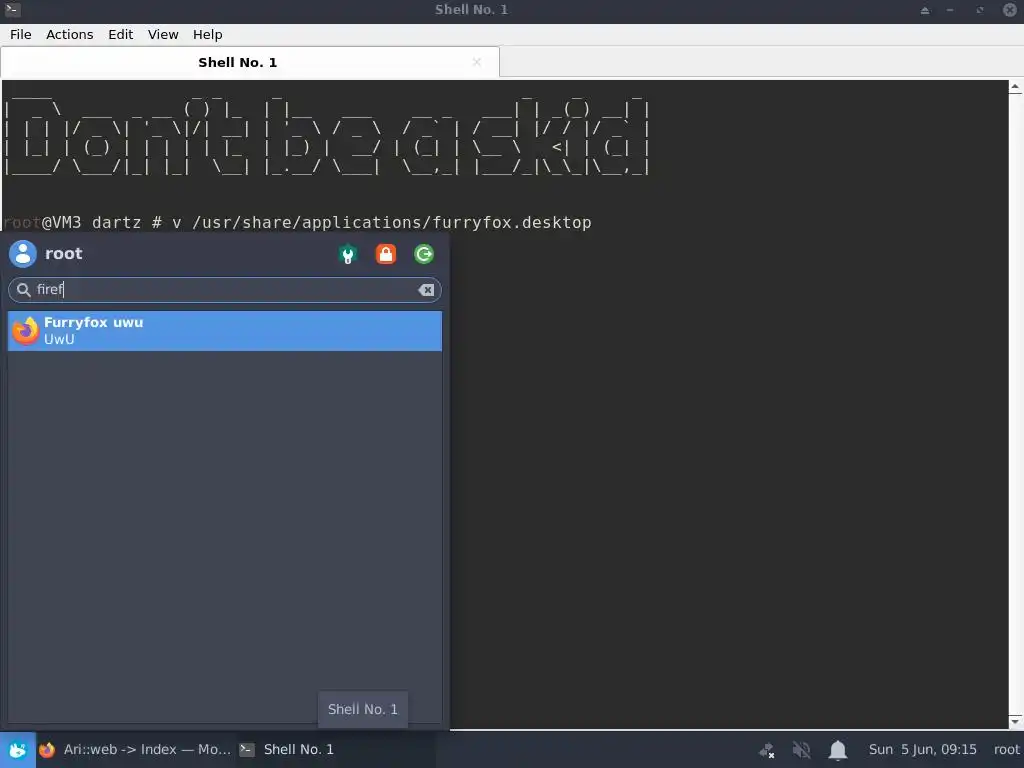This screenshot has height=768, width=1024.
Task: Maximize the Shell No. 1 window
Action: click(980, 10)
